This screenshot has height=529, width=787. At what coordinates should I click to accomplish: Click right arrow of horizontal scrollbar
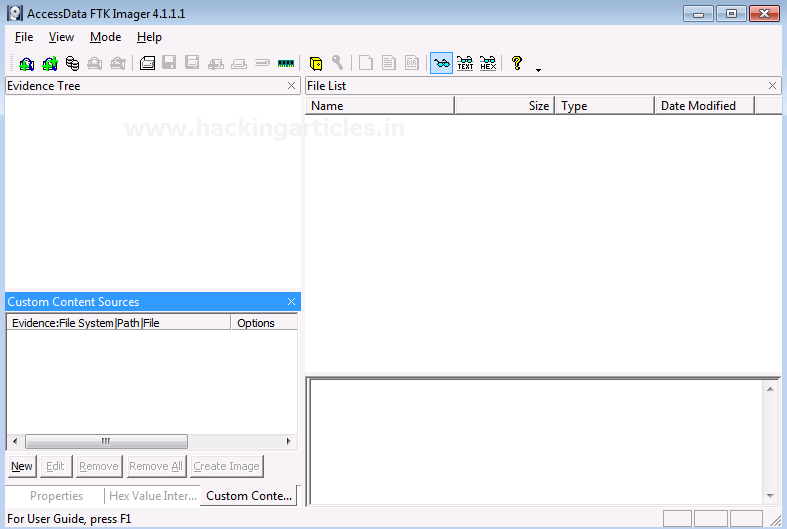[x=289, y=442]
